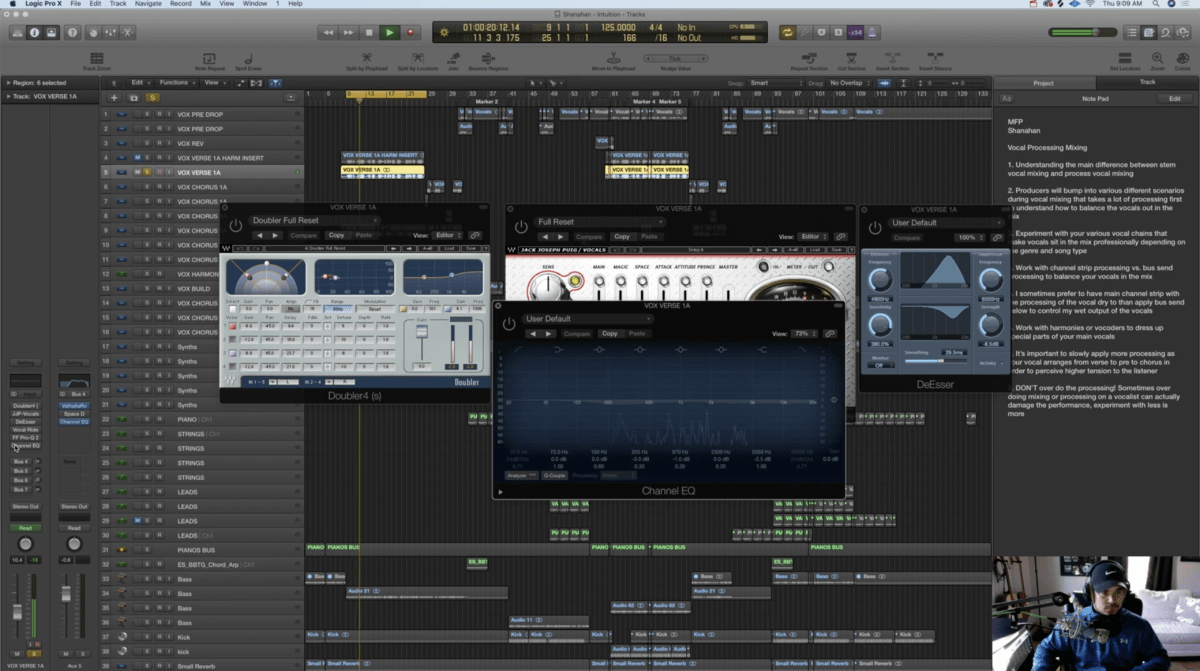Viewport: 1200px width, 671px height.
Task: Open the Functions dropdown in tracks area
Action: coord(176,82)
